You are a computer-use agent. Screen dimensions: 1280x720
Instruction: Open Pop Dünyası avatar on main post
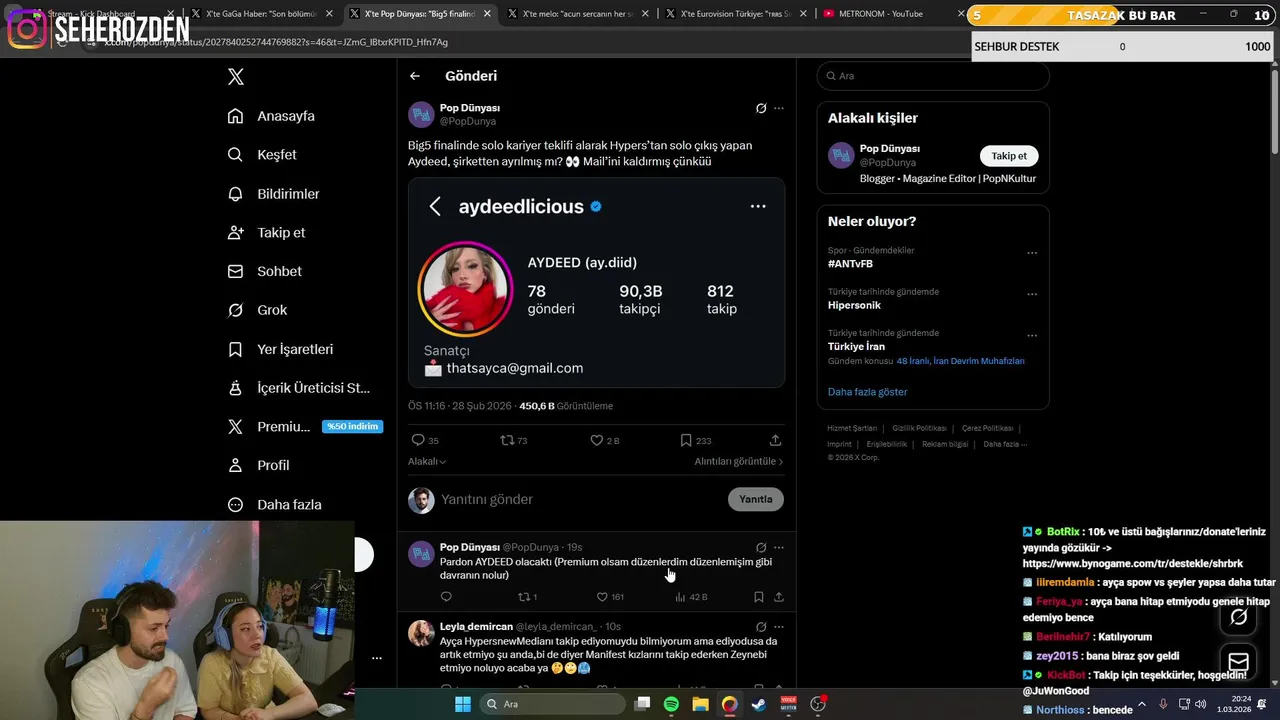click(x=421, y=114)
